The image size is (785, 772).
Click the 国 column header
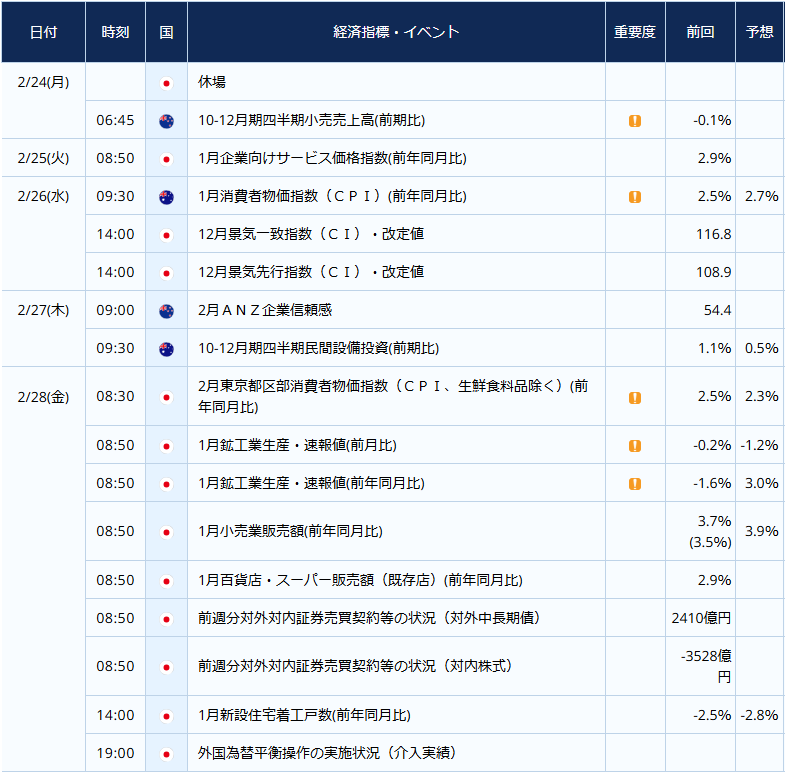166,32
